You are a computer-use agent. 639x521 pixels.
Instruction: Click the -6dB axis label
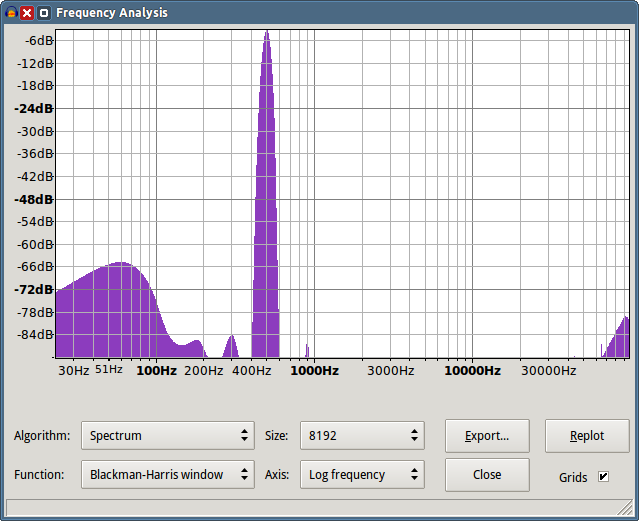[39, 40]
